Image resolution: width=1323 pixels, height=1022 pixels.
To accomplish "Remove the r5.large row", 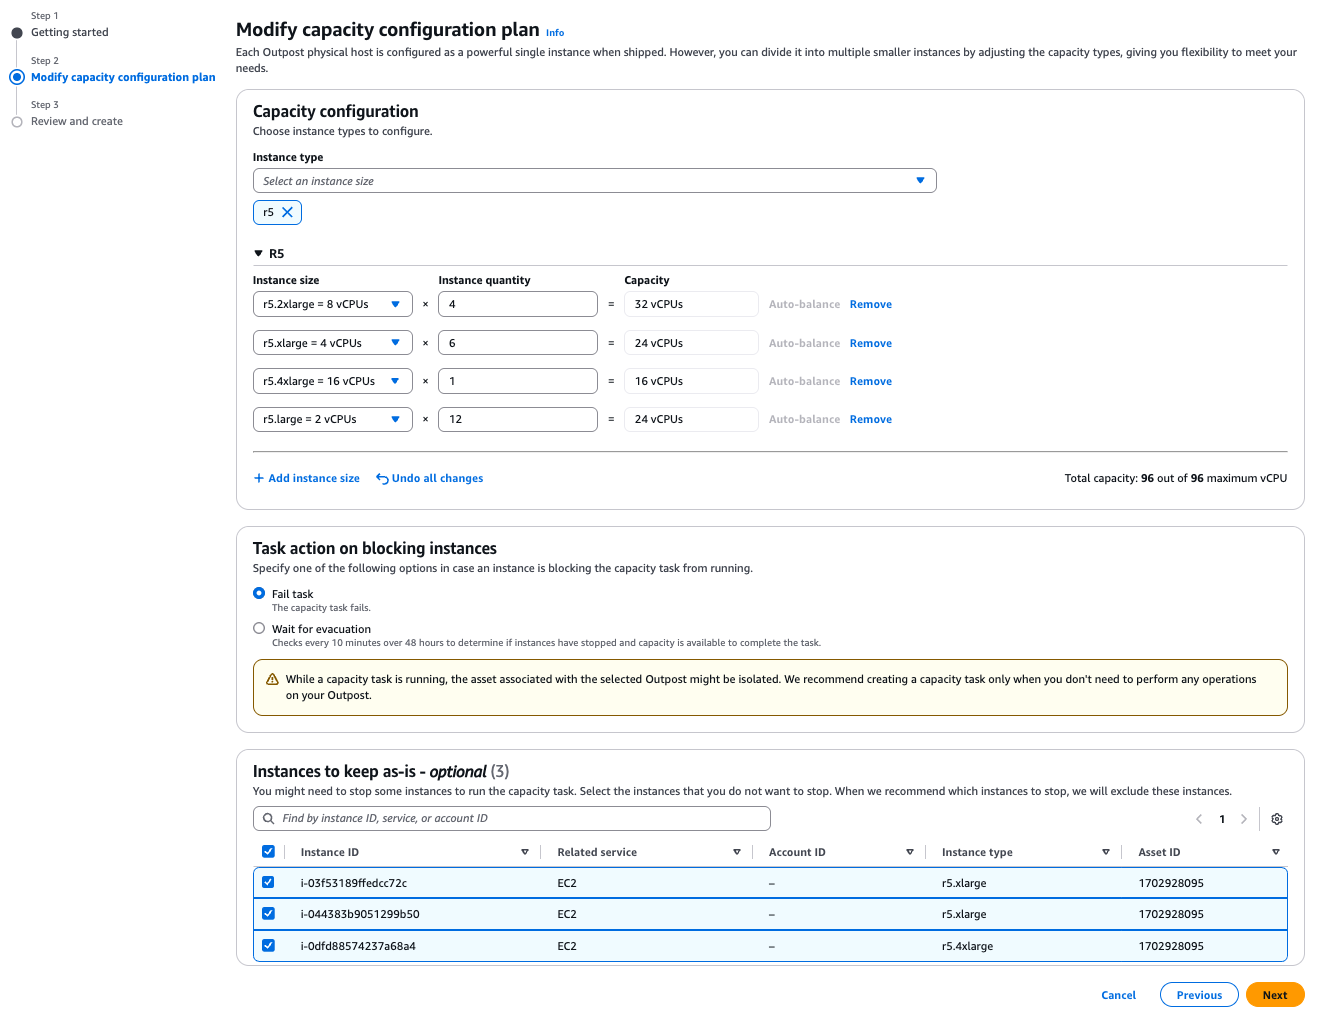I will 871,419.
